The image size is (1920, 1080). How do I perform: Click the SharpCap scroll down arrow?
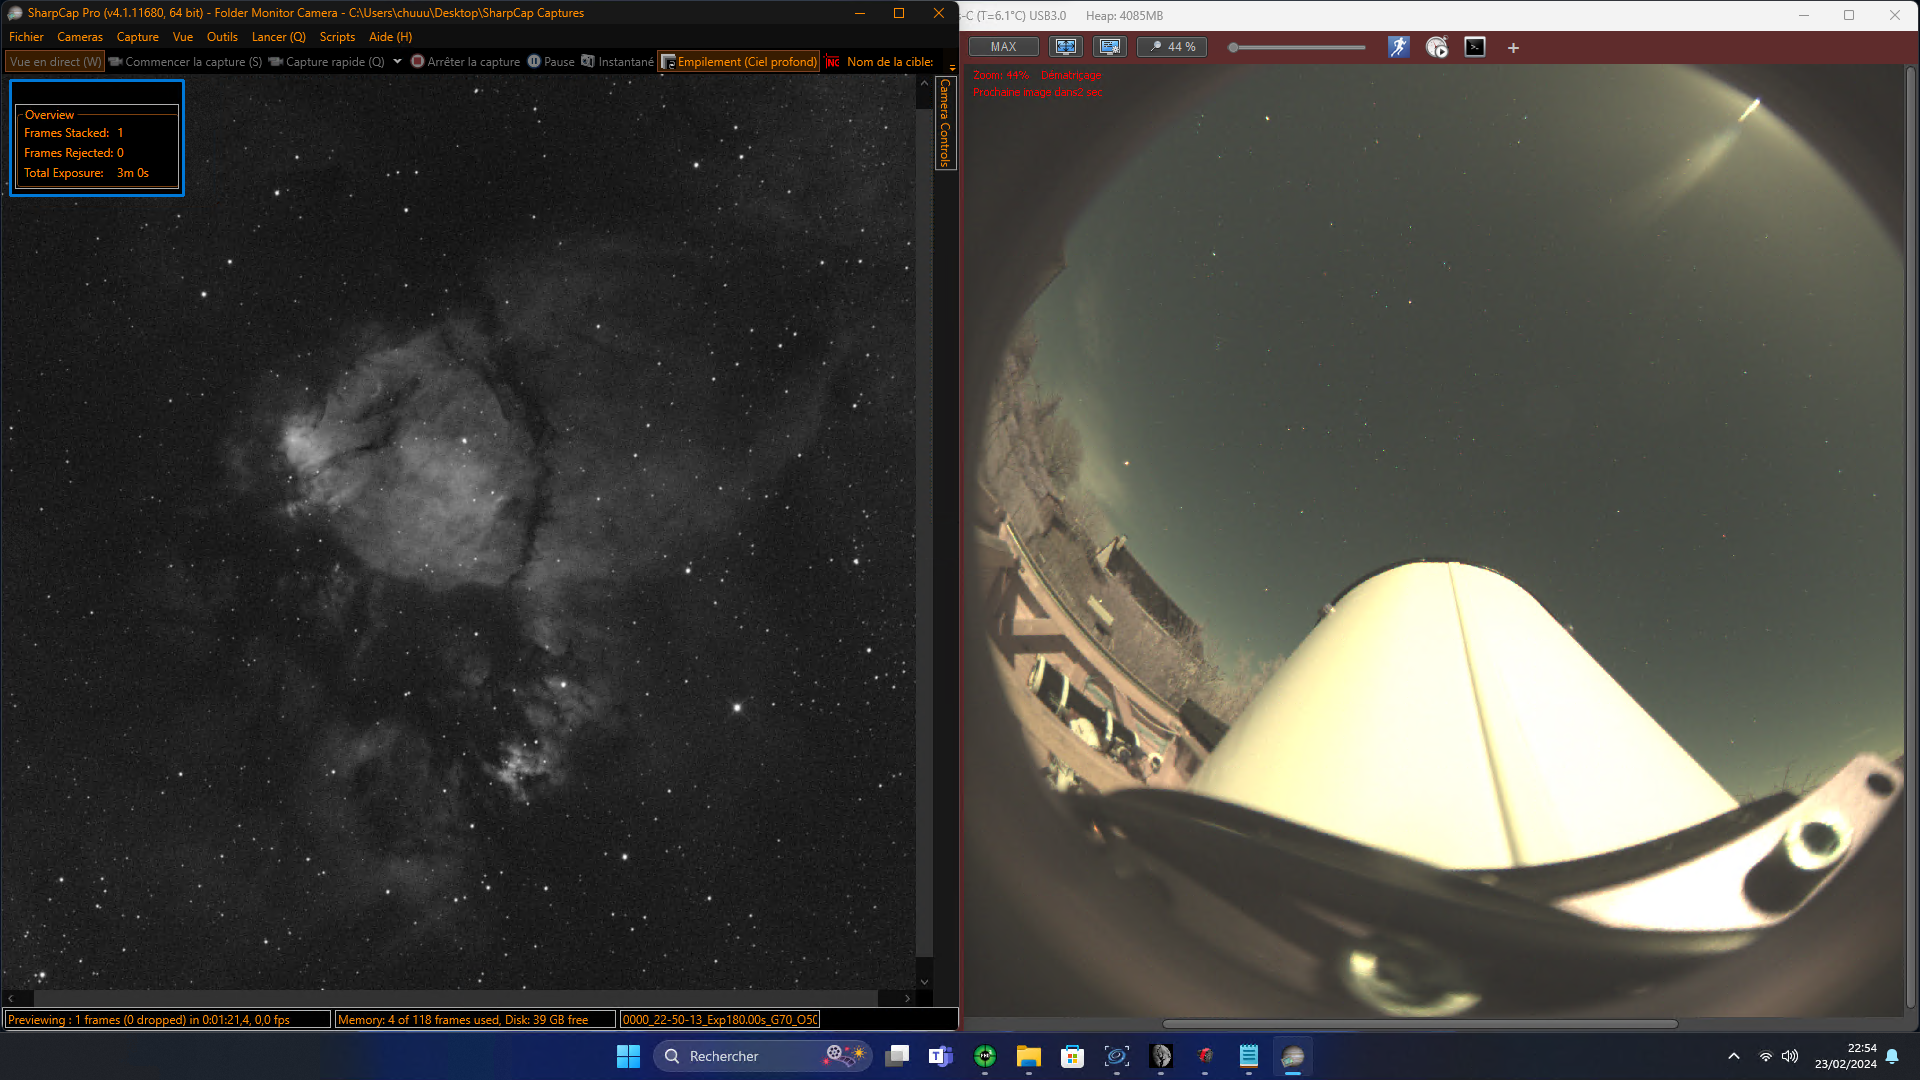pyautogui.click(x=924, y=982)
